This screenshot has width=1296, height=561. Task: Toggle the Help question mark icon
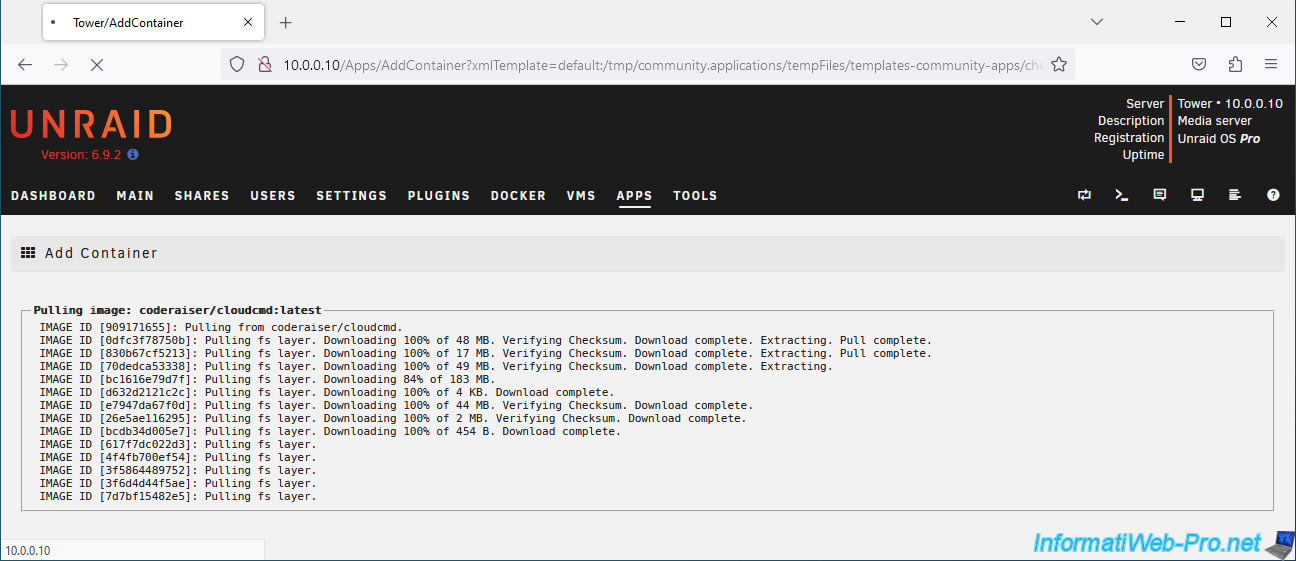[x=1273, y=196]
